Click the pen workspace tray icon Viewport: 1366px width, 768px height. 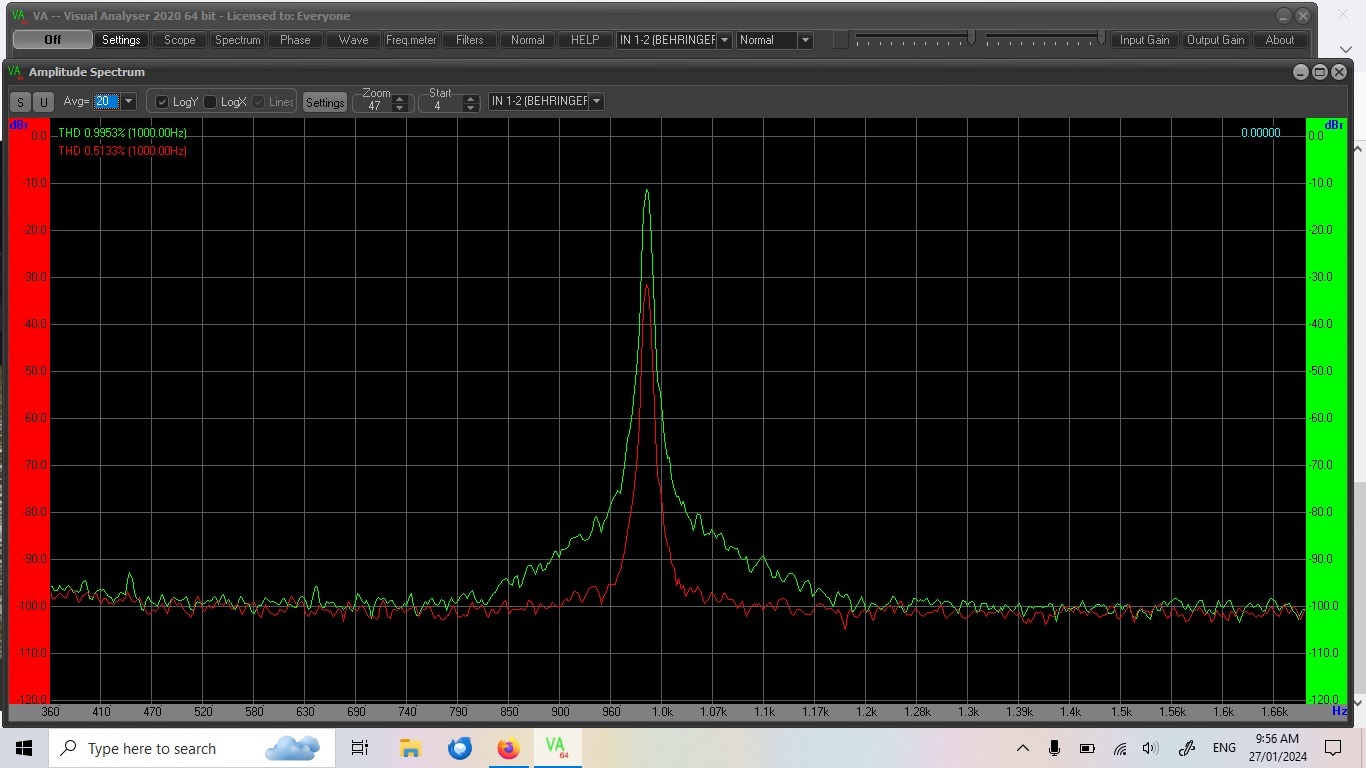point(1187,748)
